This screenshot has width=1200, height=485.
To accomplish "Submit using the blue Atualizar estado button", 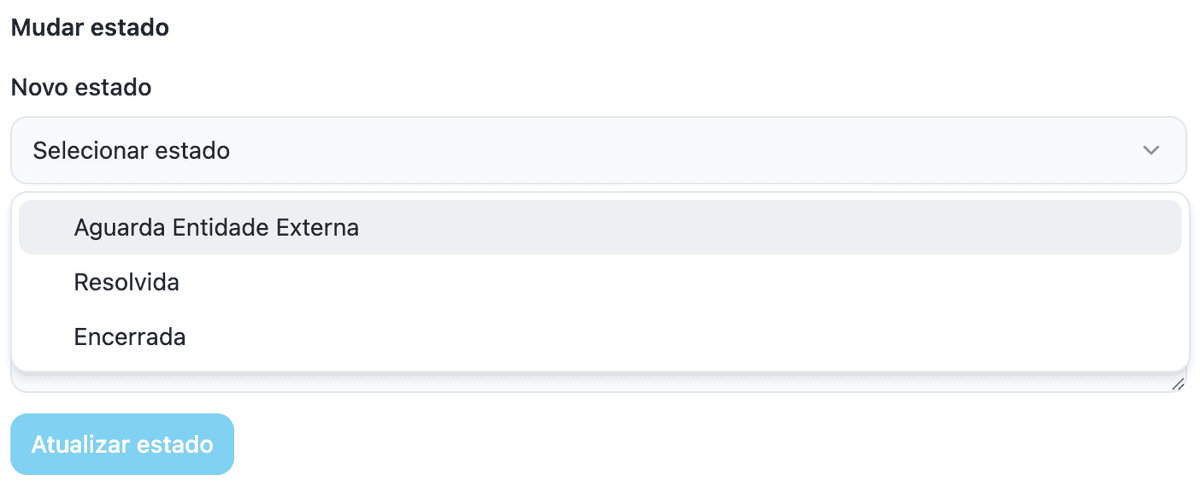I will point(122,444).
